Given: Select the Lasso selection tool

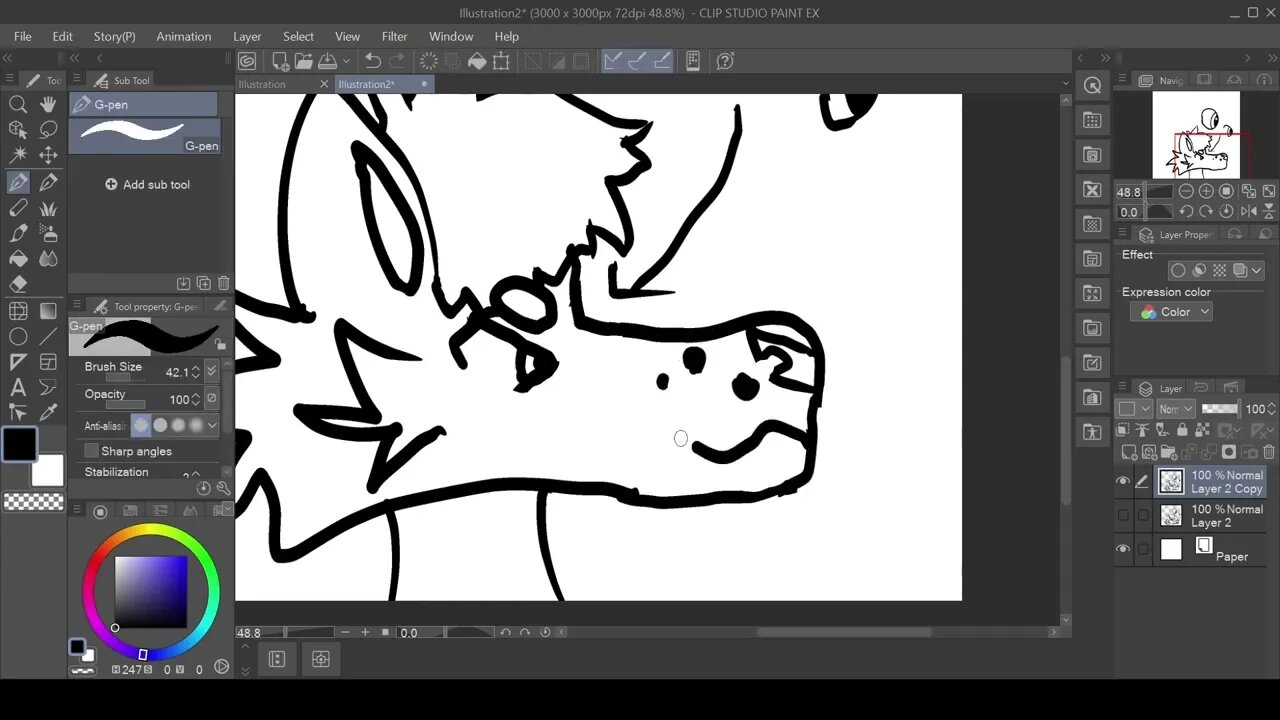Looking at the screenshot, I should point(48,130).
